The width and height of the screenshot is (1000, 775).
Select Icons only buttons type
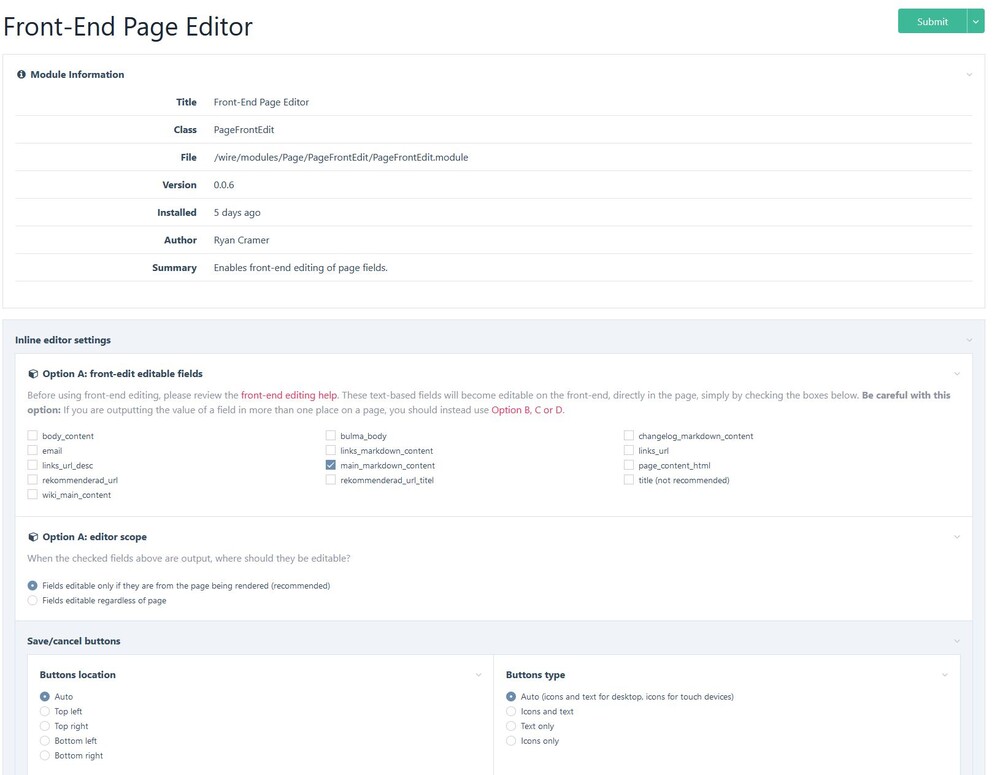(x=512, y=741)
